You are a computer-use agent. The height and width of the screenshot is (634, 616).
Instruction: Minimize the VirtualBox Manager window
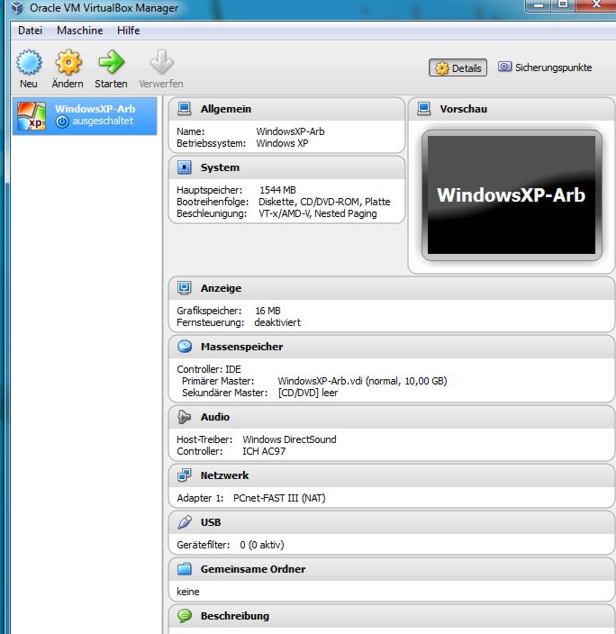pyautogui.click(x=539, y=5)
